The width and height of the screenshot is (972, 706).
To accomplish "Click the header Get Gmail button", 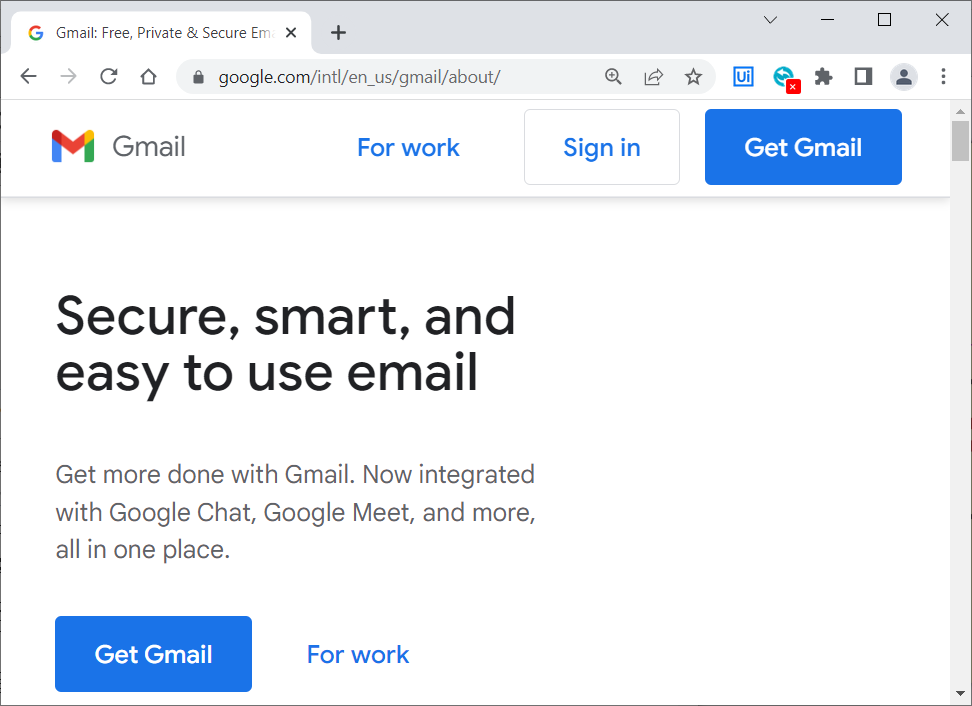I will [803, 148].
